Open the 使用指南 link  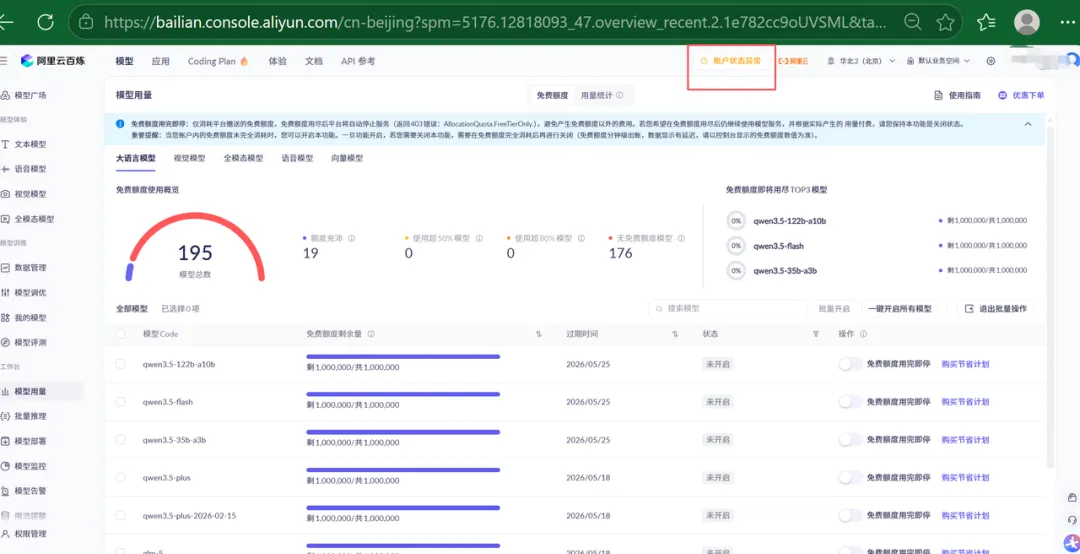pos(957,95)
